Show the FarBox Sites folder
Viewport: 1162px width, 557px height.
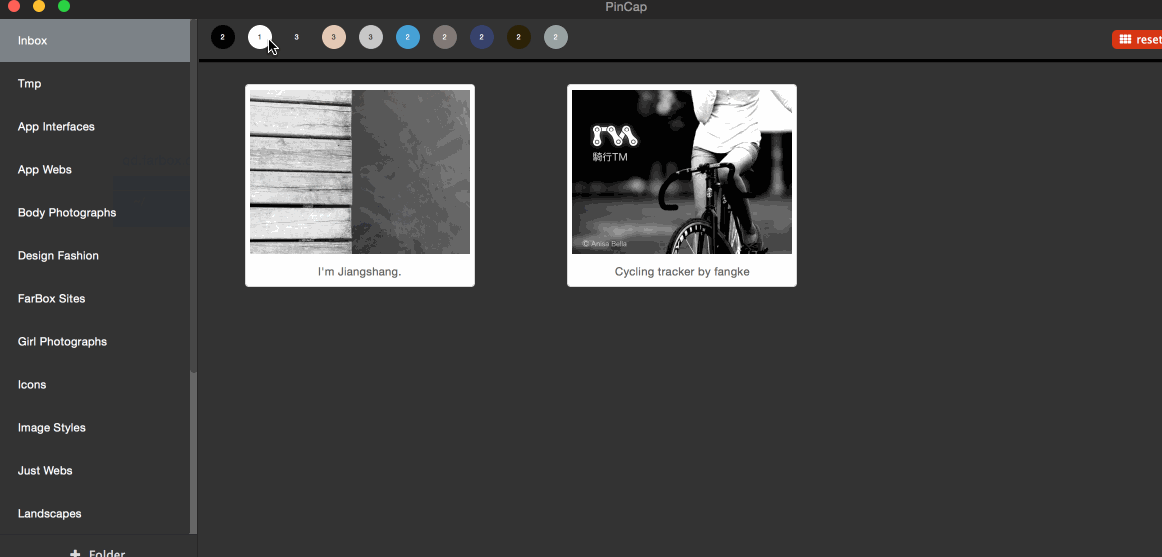coord(95,298)
